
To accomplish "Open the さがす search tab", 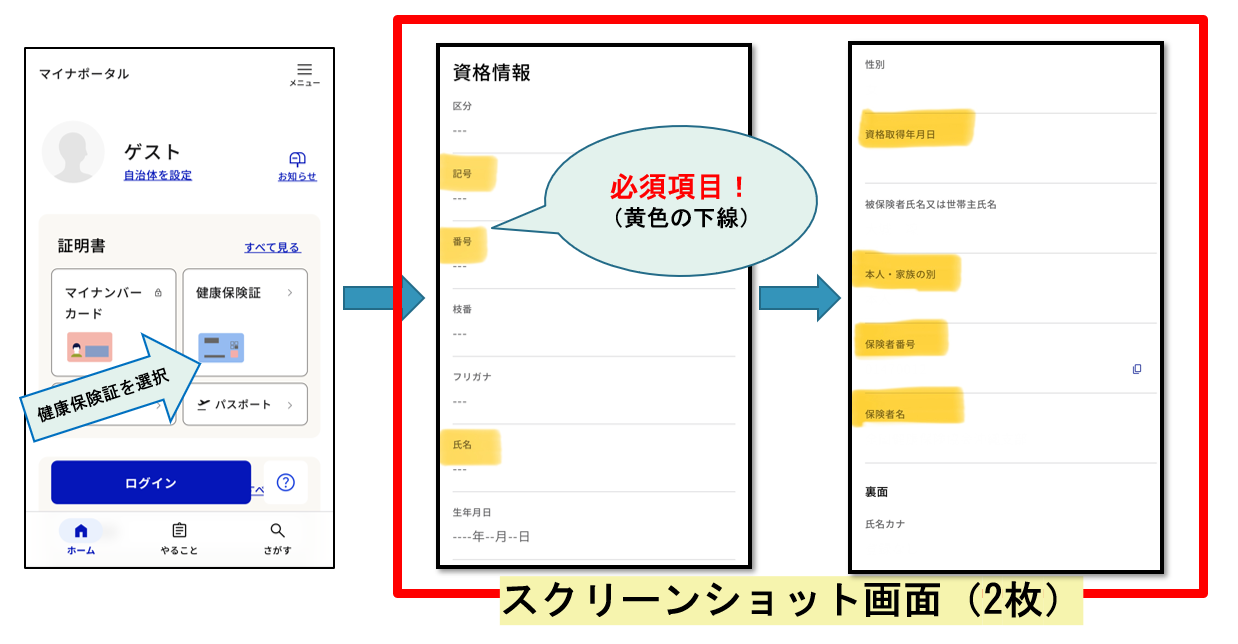I will 278,538.
